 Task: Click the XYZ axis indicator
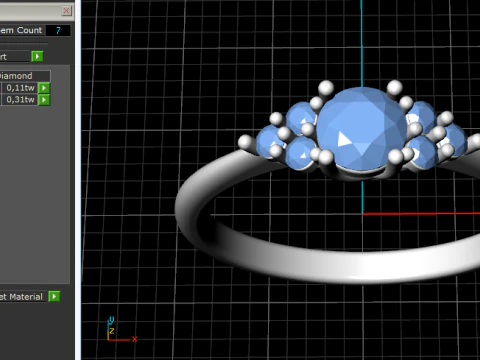(x=122, y=329)
